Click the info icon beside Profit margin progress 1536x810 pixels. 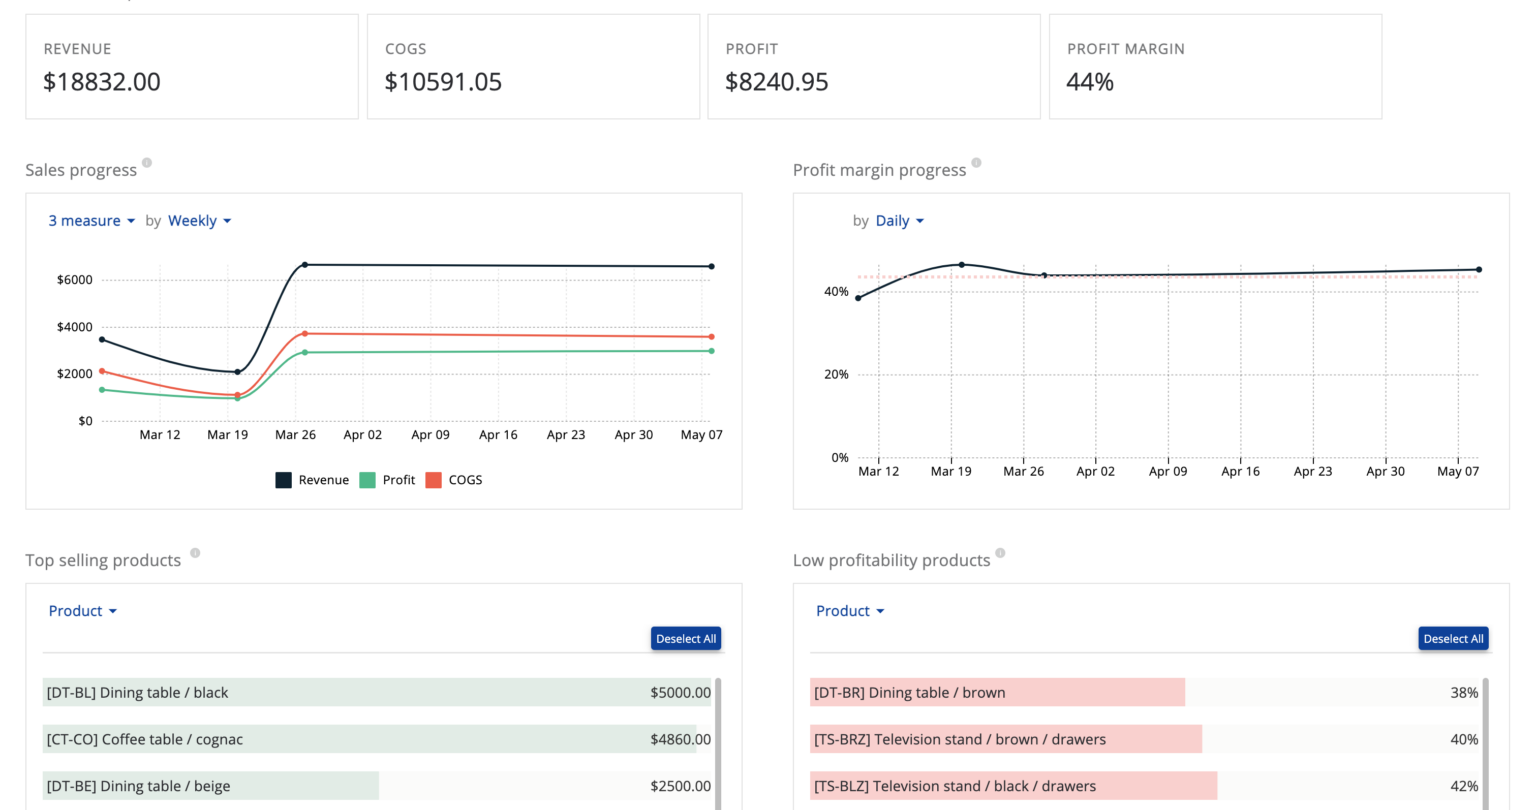coord(976,163)
